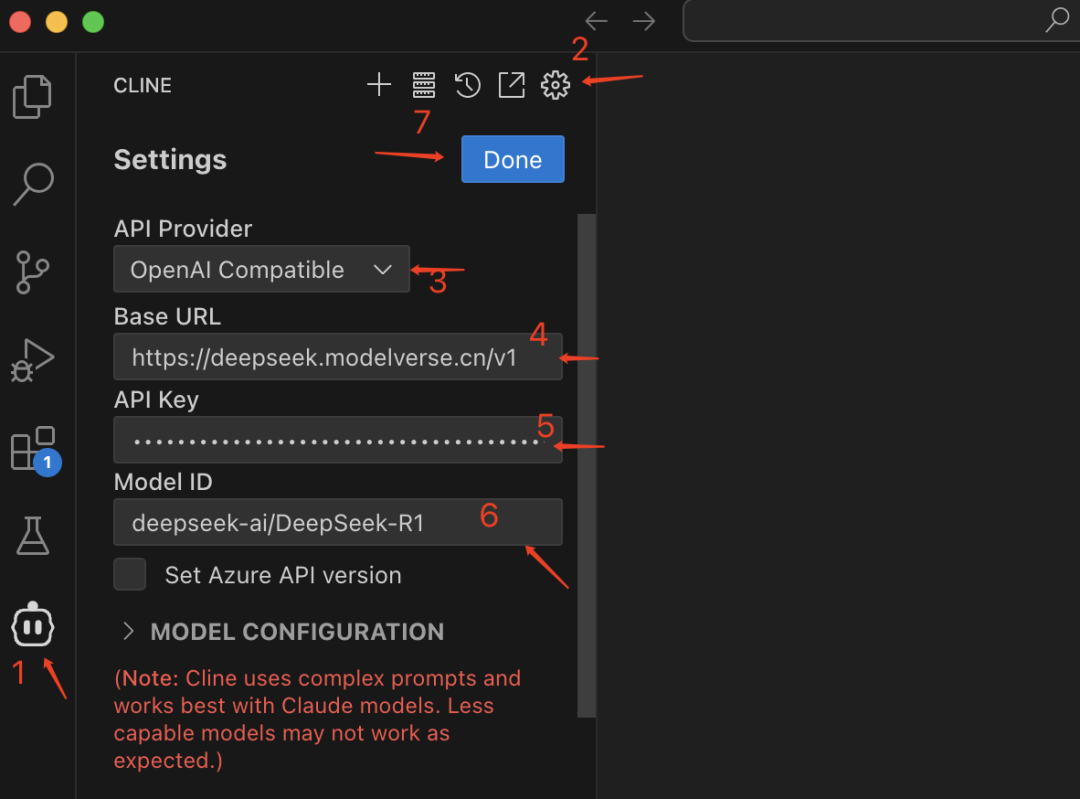Click the Base URL input field
The image size is (1080, 799).
coord(337,356)
